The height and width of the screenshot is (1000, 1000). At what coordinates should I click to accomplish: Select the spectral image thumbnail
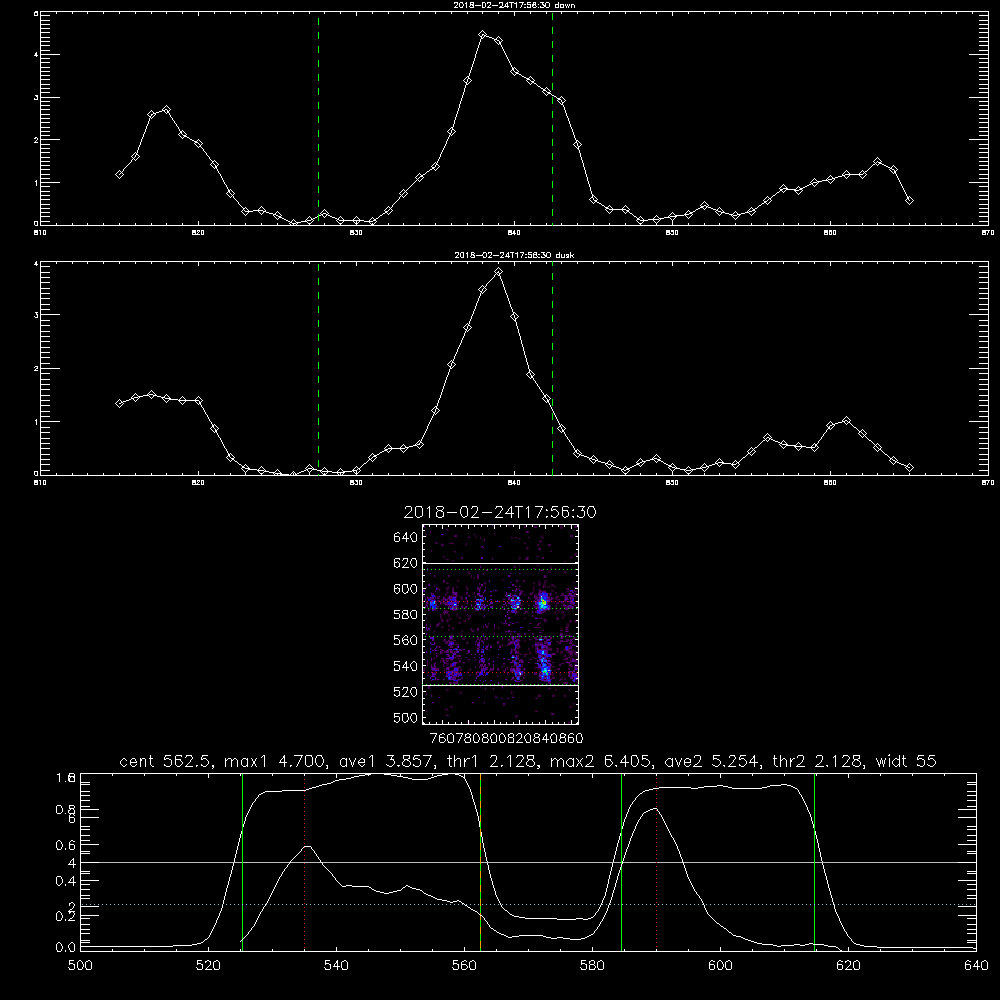(500, 624)
